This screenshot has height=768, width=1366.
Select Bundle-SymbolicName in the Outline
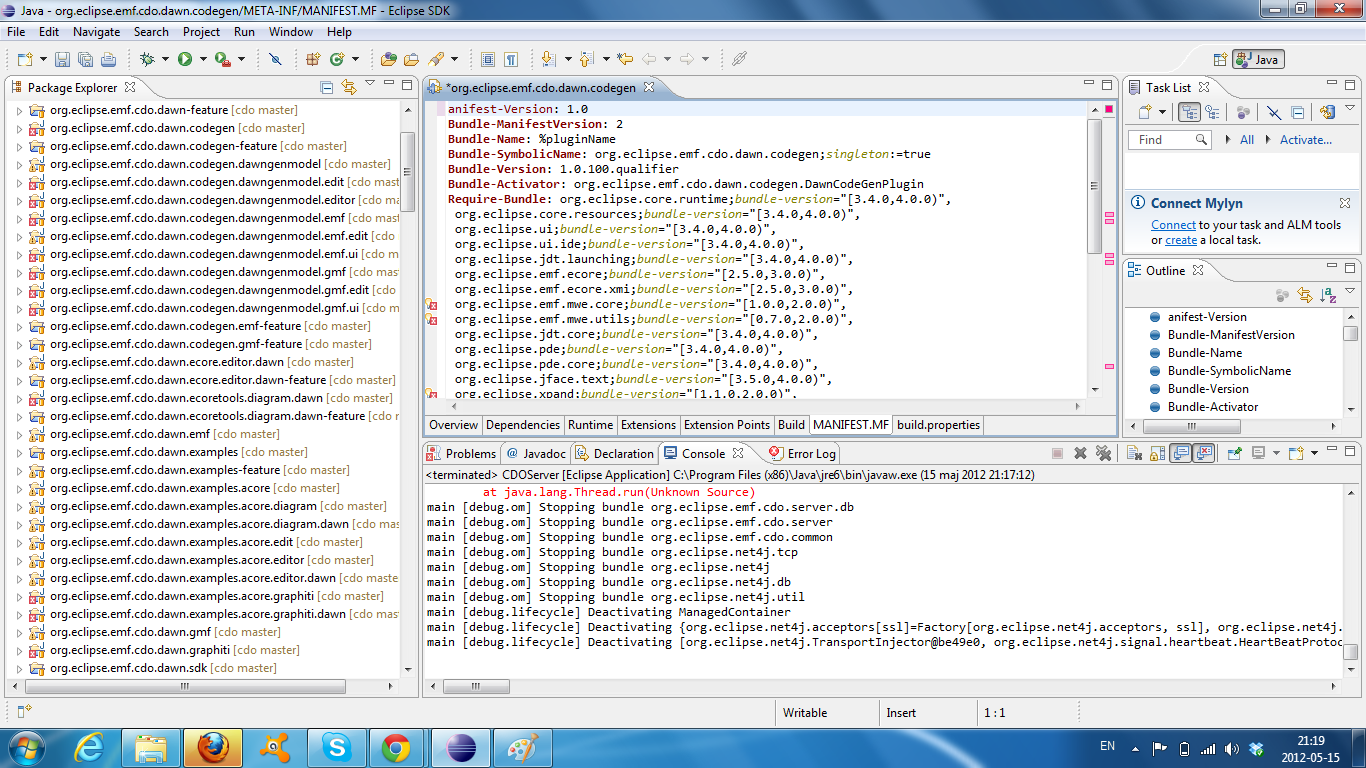[x=1229, y=371]
